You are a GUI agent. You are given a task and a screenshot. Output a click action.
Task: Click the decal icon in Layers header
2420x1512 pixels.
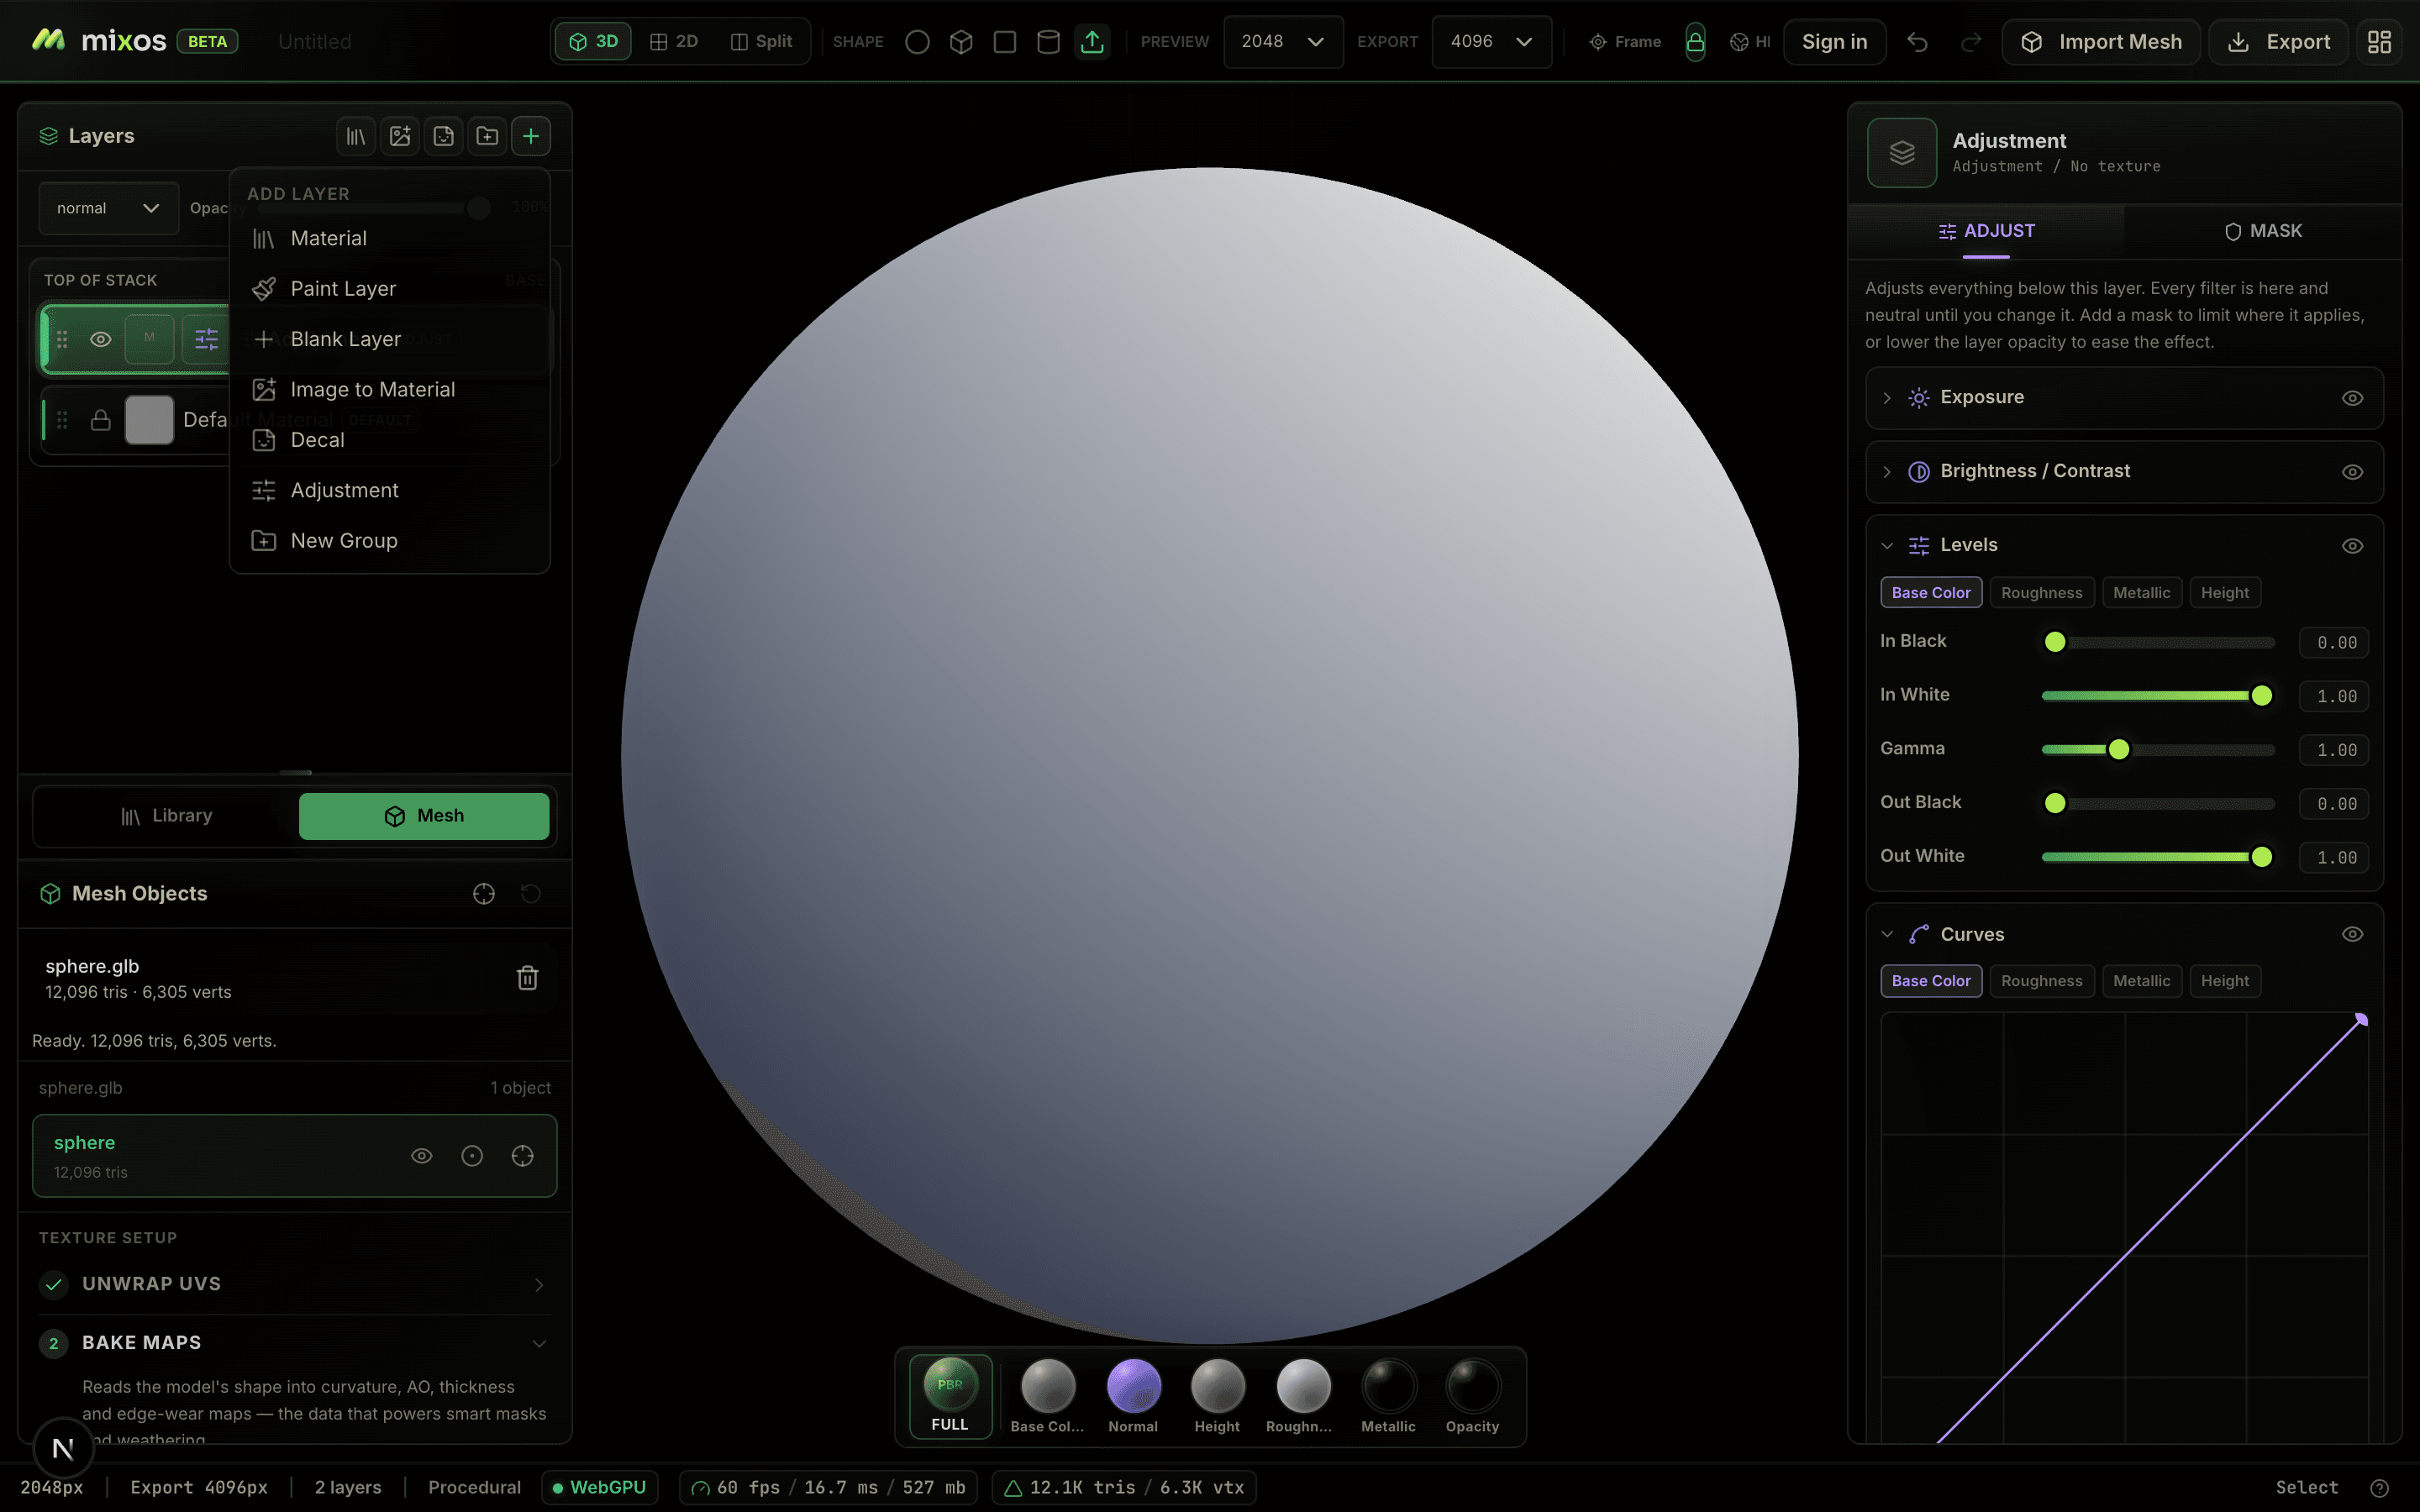pyautogui.click(x=444, y=136)
